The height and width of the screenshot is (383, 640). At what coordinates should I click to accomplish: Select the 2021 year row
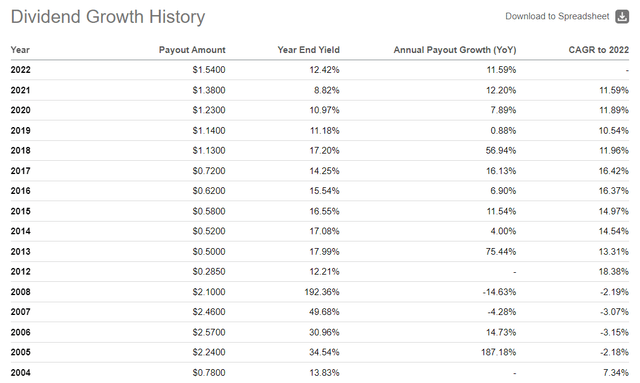[x=320, y=90]
